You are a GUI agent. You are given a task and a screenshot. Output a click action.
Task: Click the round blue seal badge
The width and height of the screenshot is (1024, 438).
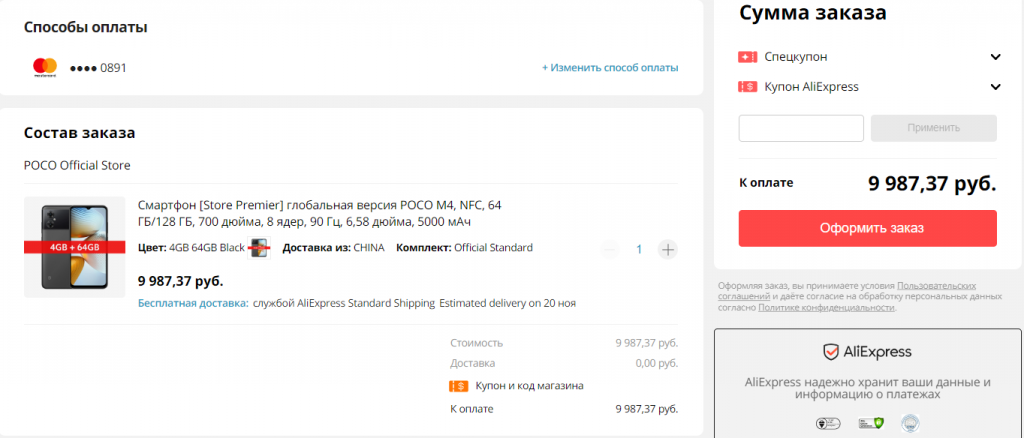[x=910, y=424]
